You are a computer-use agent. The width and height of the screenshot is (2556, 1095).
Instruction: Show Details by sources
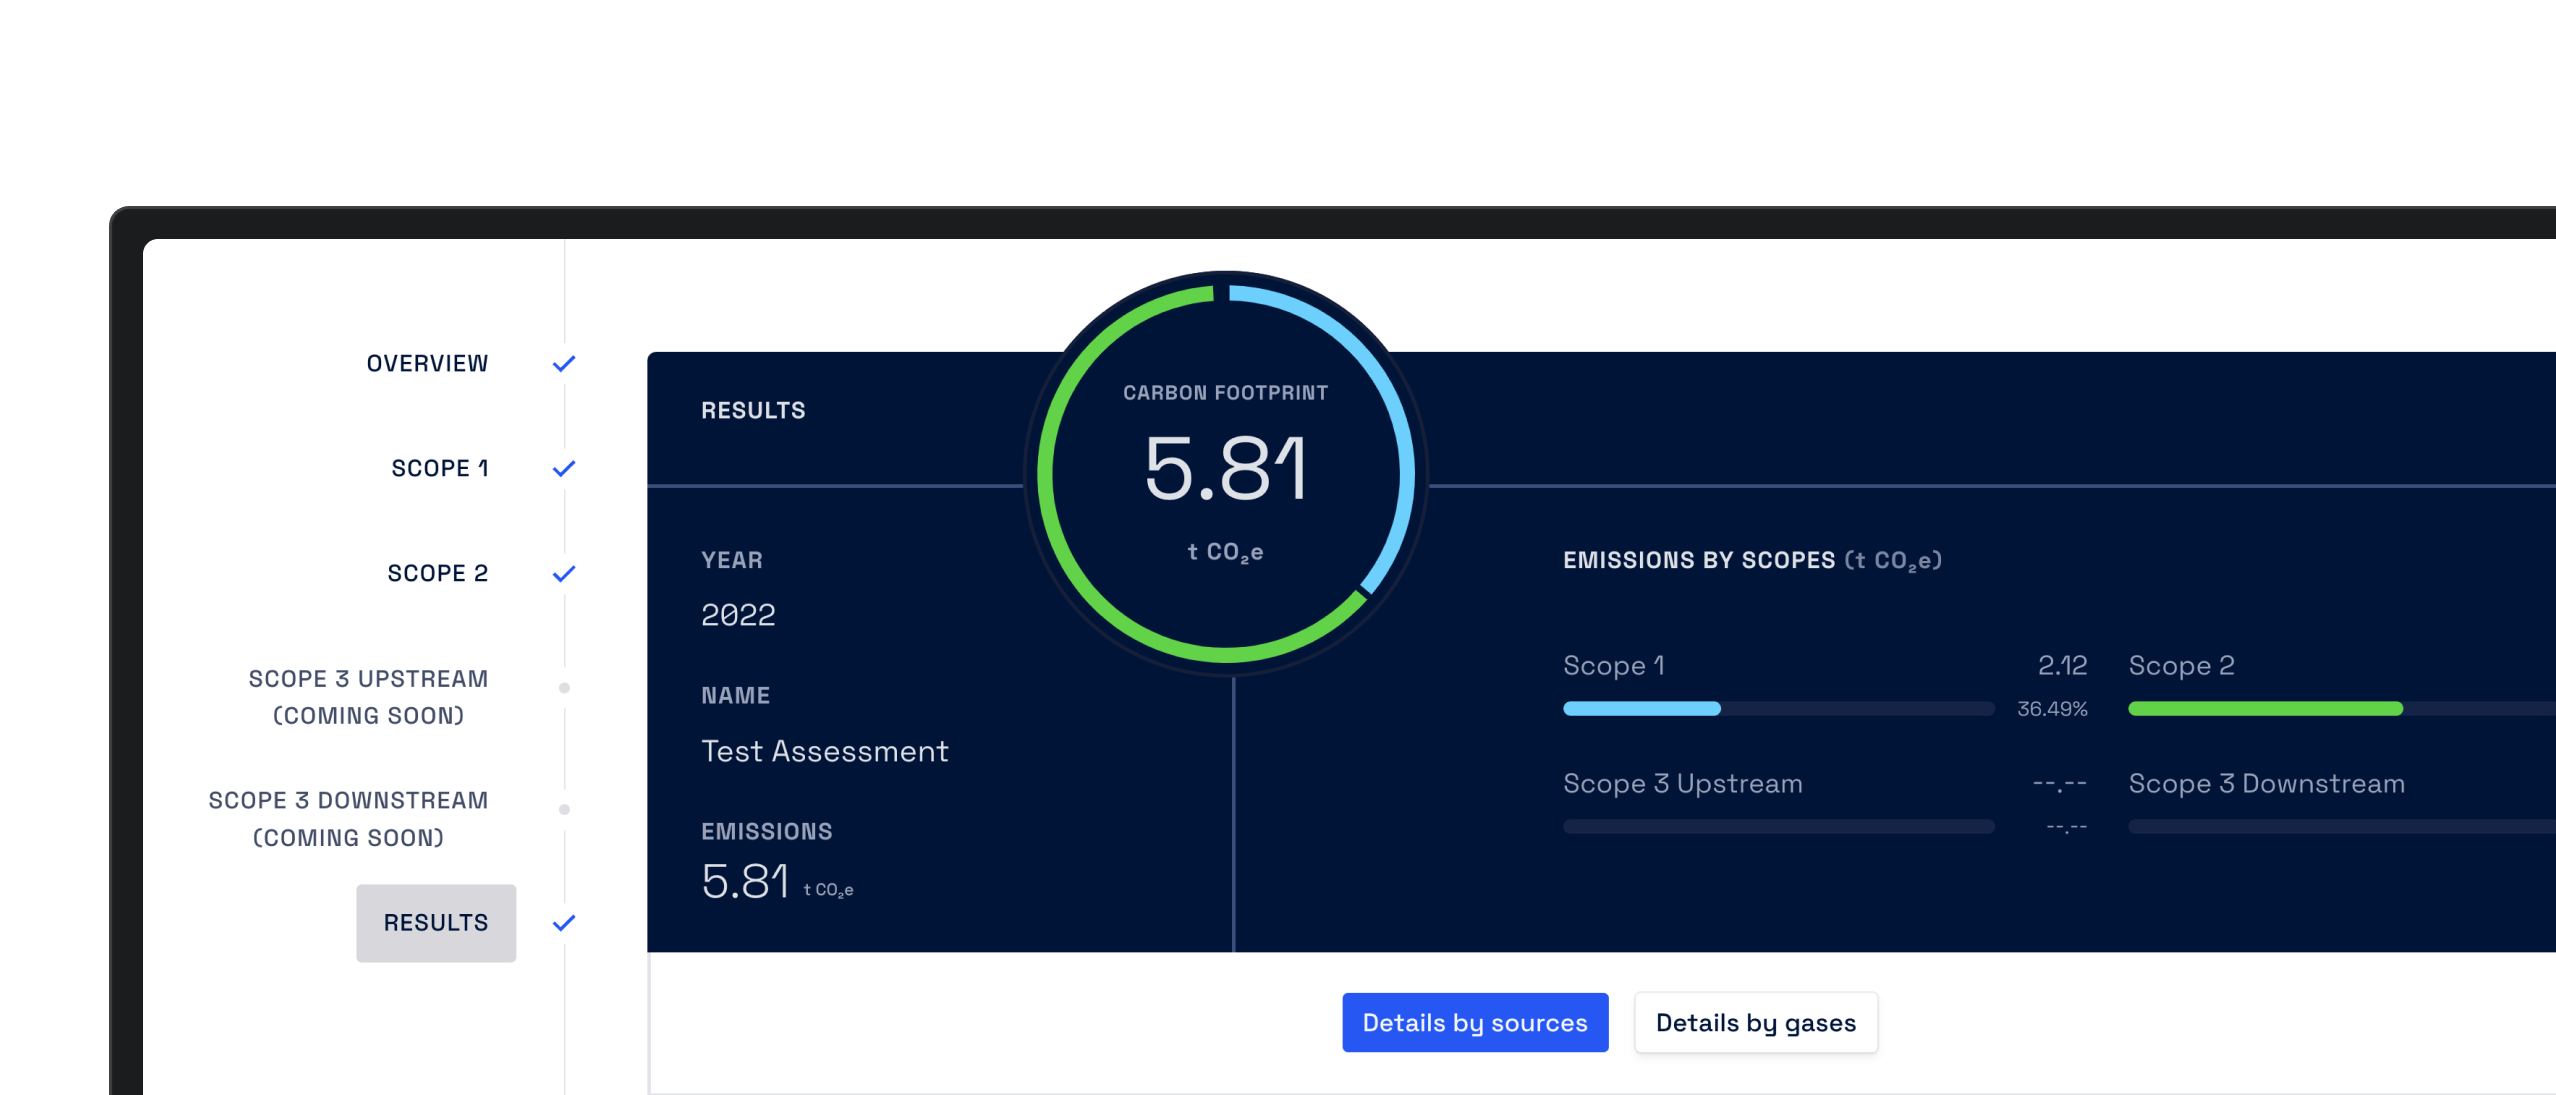tap(1474, 1022)
